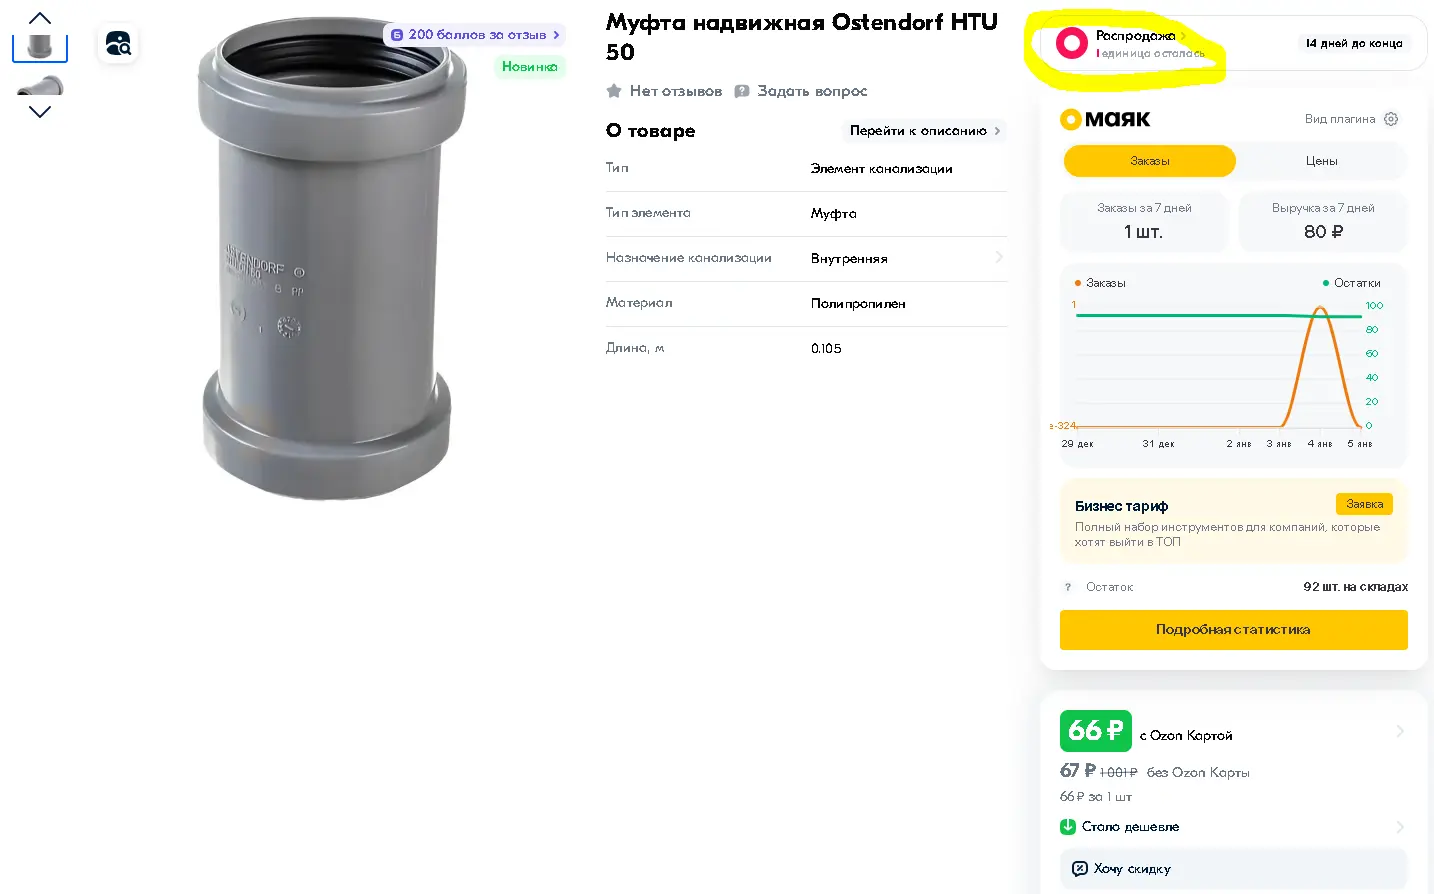Expand the Назначение канализации row chevron
The height and width of the screenshot is (894, 1434).
[x=999, y=258]
